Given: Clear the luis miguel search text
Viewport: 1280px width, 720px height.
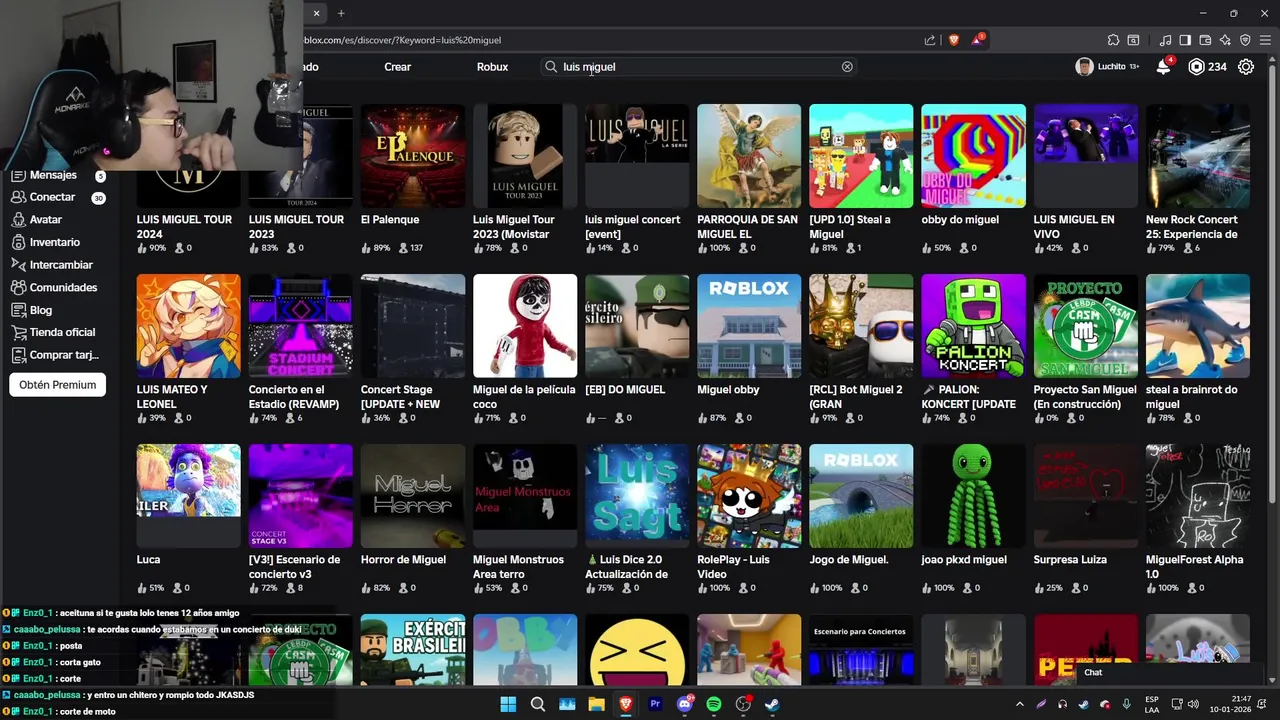Looking at the screenshot, I should pyautogui.click(x=847, y=67).
